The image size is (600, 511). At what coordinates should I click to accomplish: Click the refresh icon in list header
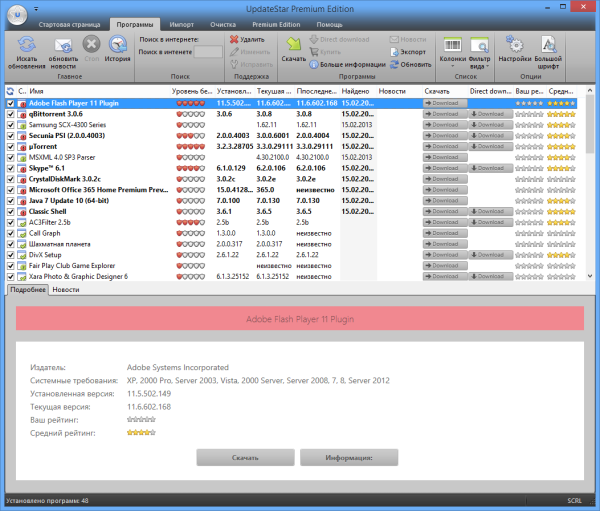click(10, 91)
